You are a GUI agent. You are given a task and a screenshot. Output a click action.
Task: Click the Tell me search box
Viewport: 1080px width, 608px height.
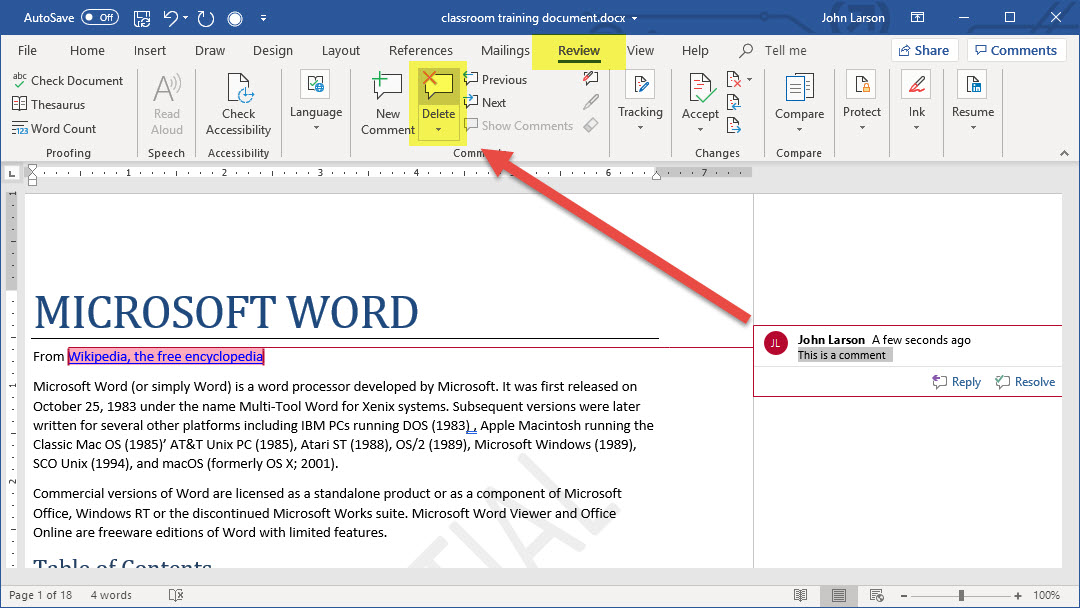(x=785, y=51)
